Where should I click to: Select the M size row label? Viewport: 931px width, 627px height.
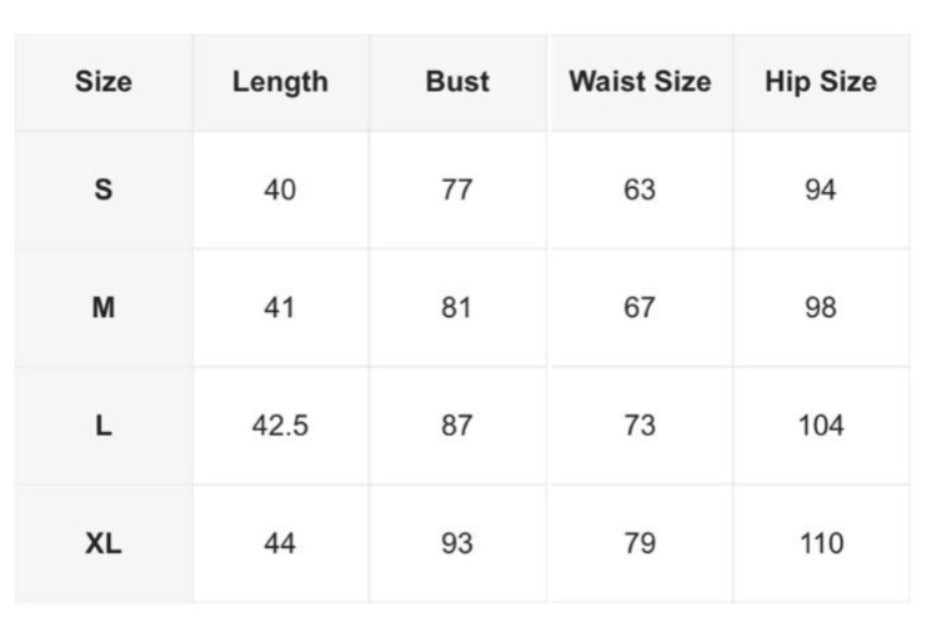[x=103, y=308]
